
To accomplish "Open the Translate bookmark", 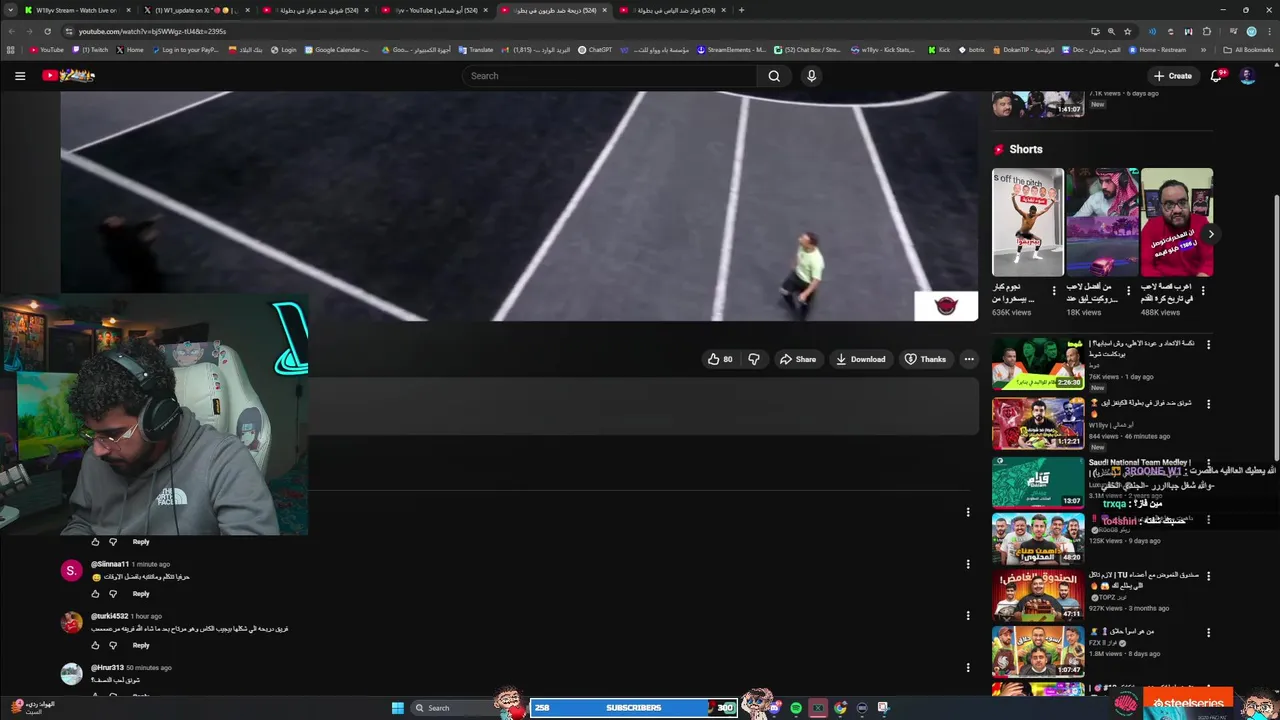I will point(475,50).
